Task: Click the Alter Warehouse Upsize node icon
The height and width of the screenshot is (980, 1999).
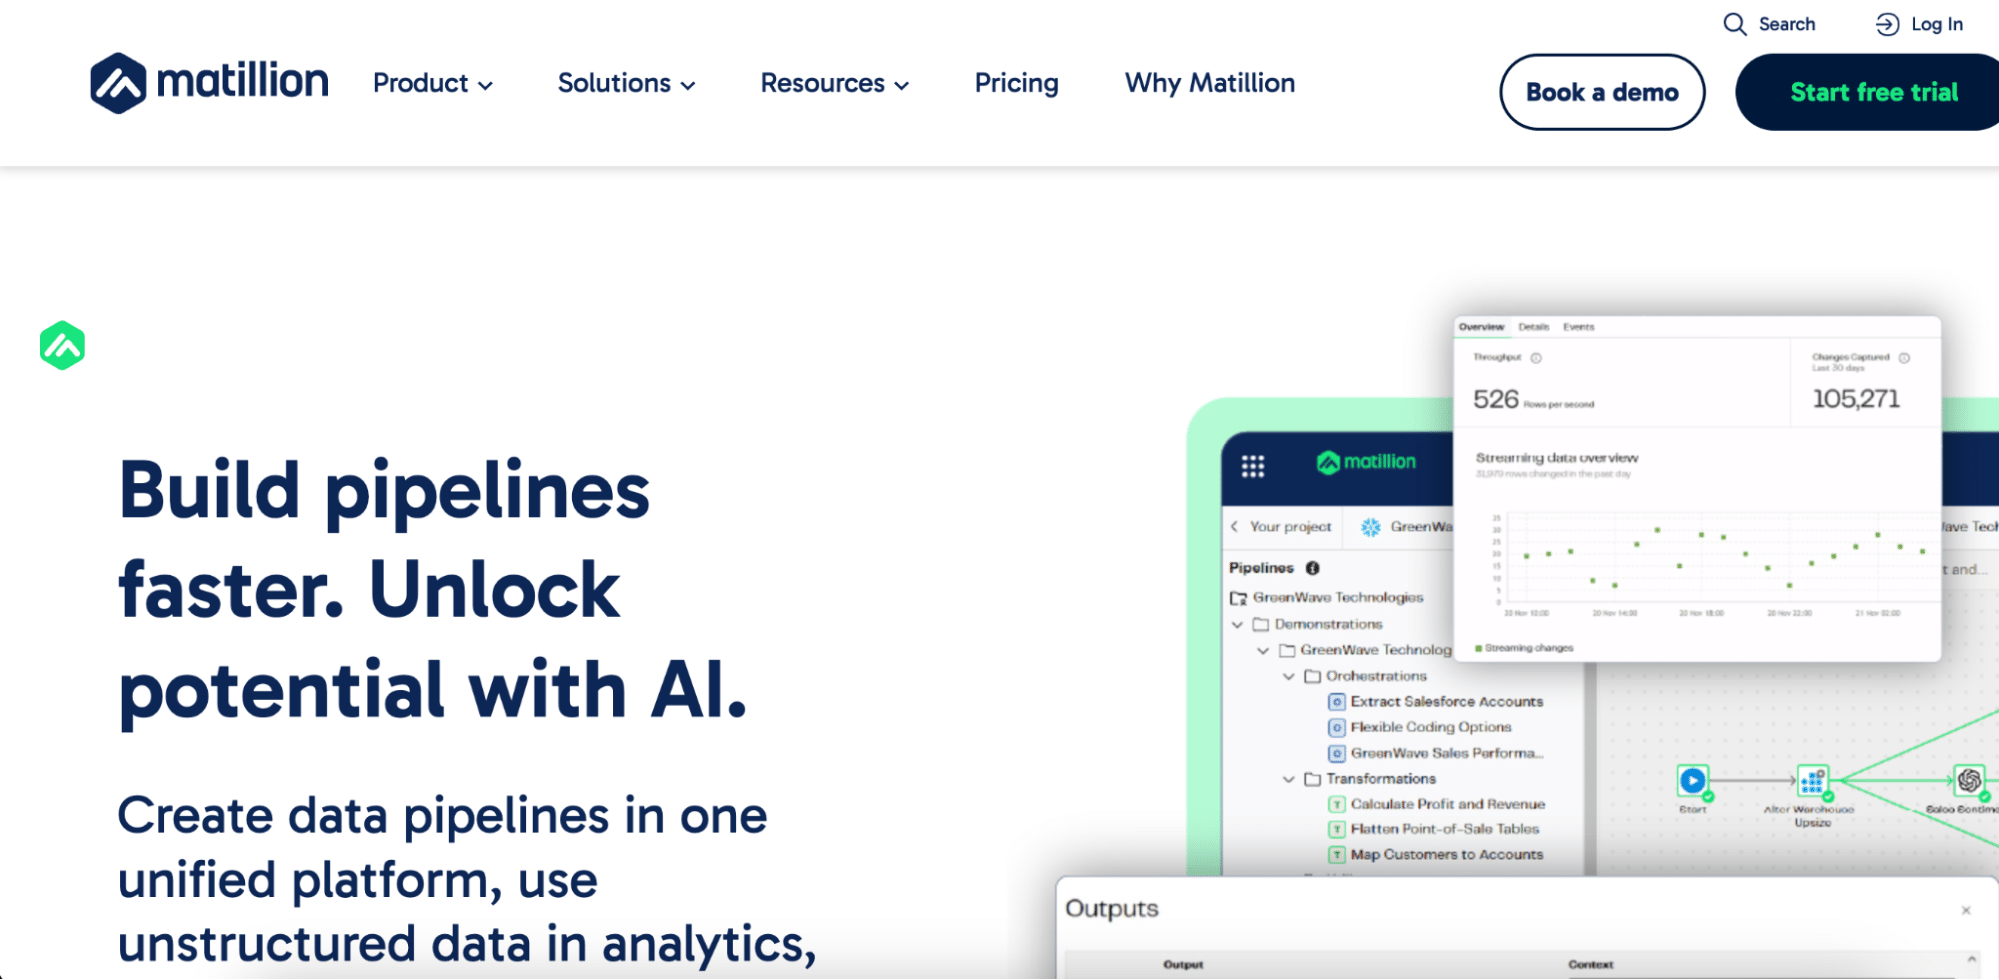Action: (1812, 780)
